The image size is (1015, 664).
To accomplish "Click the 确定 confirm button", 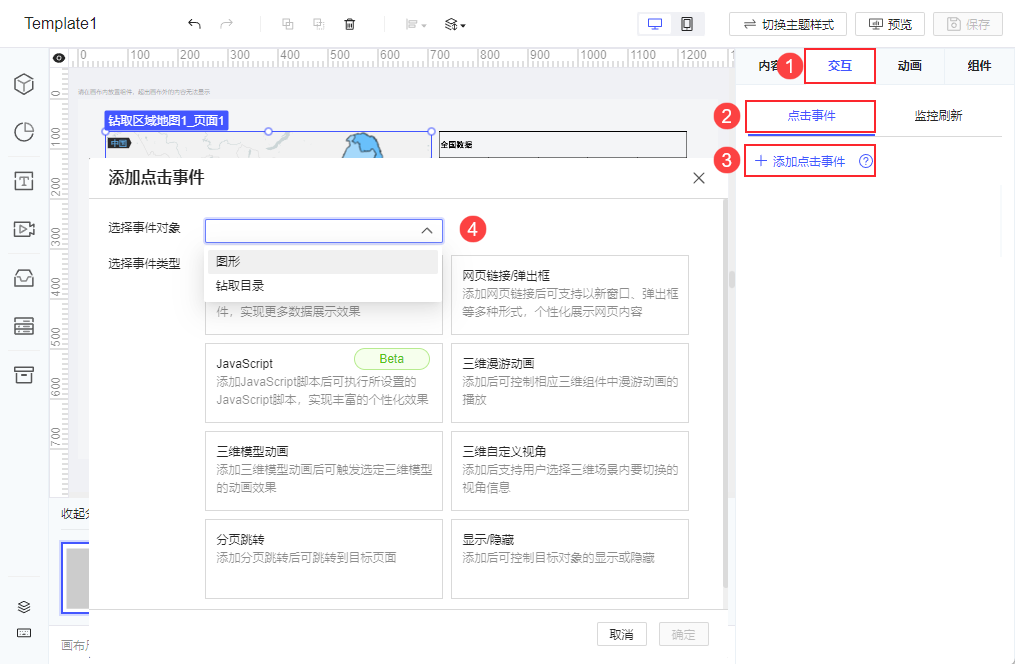I will (x=684, y=634).
